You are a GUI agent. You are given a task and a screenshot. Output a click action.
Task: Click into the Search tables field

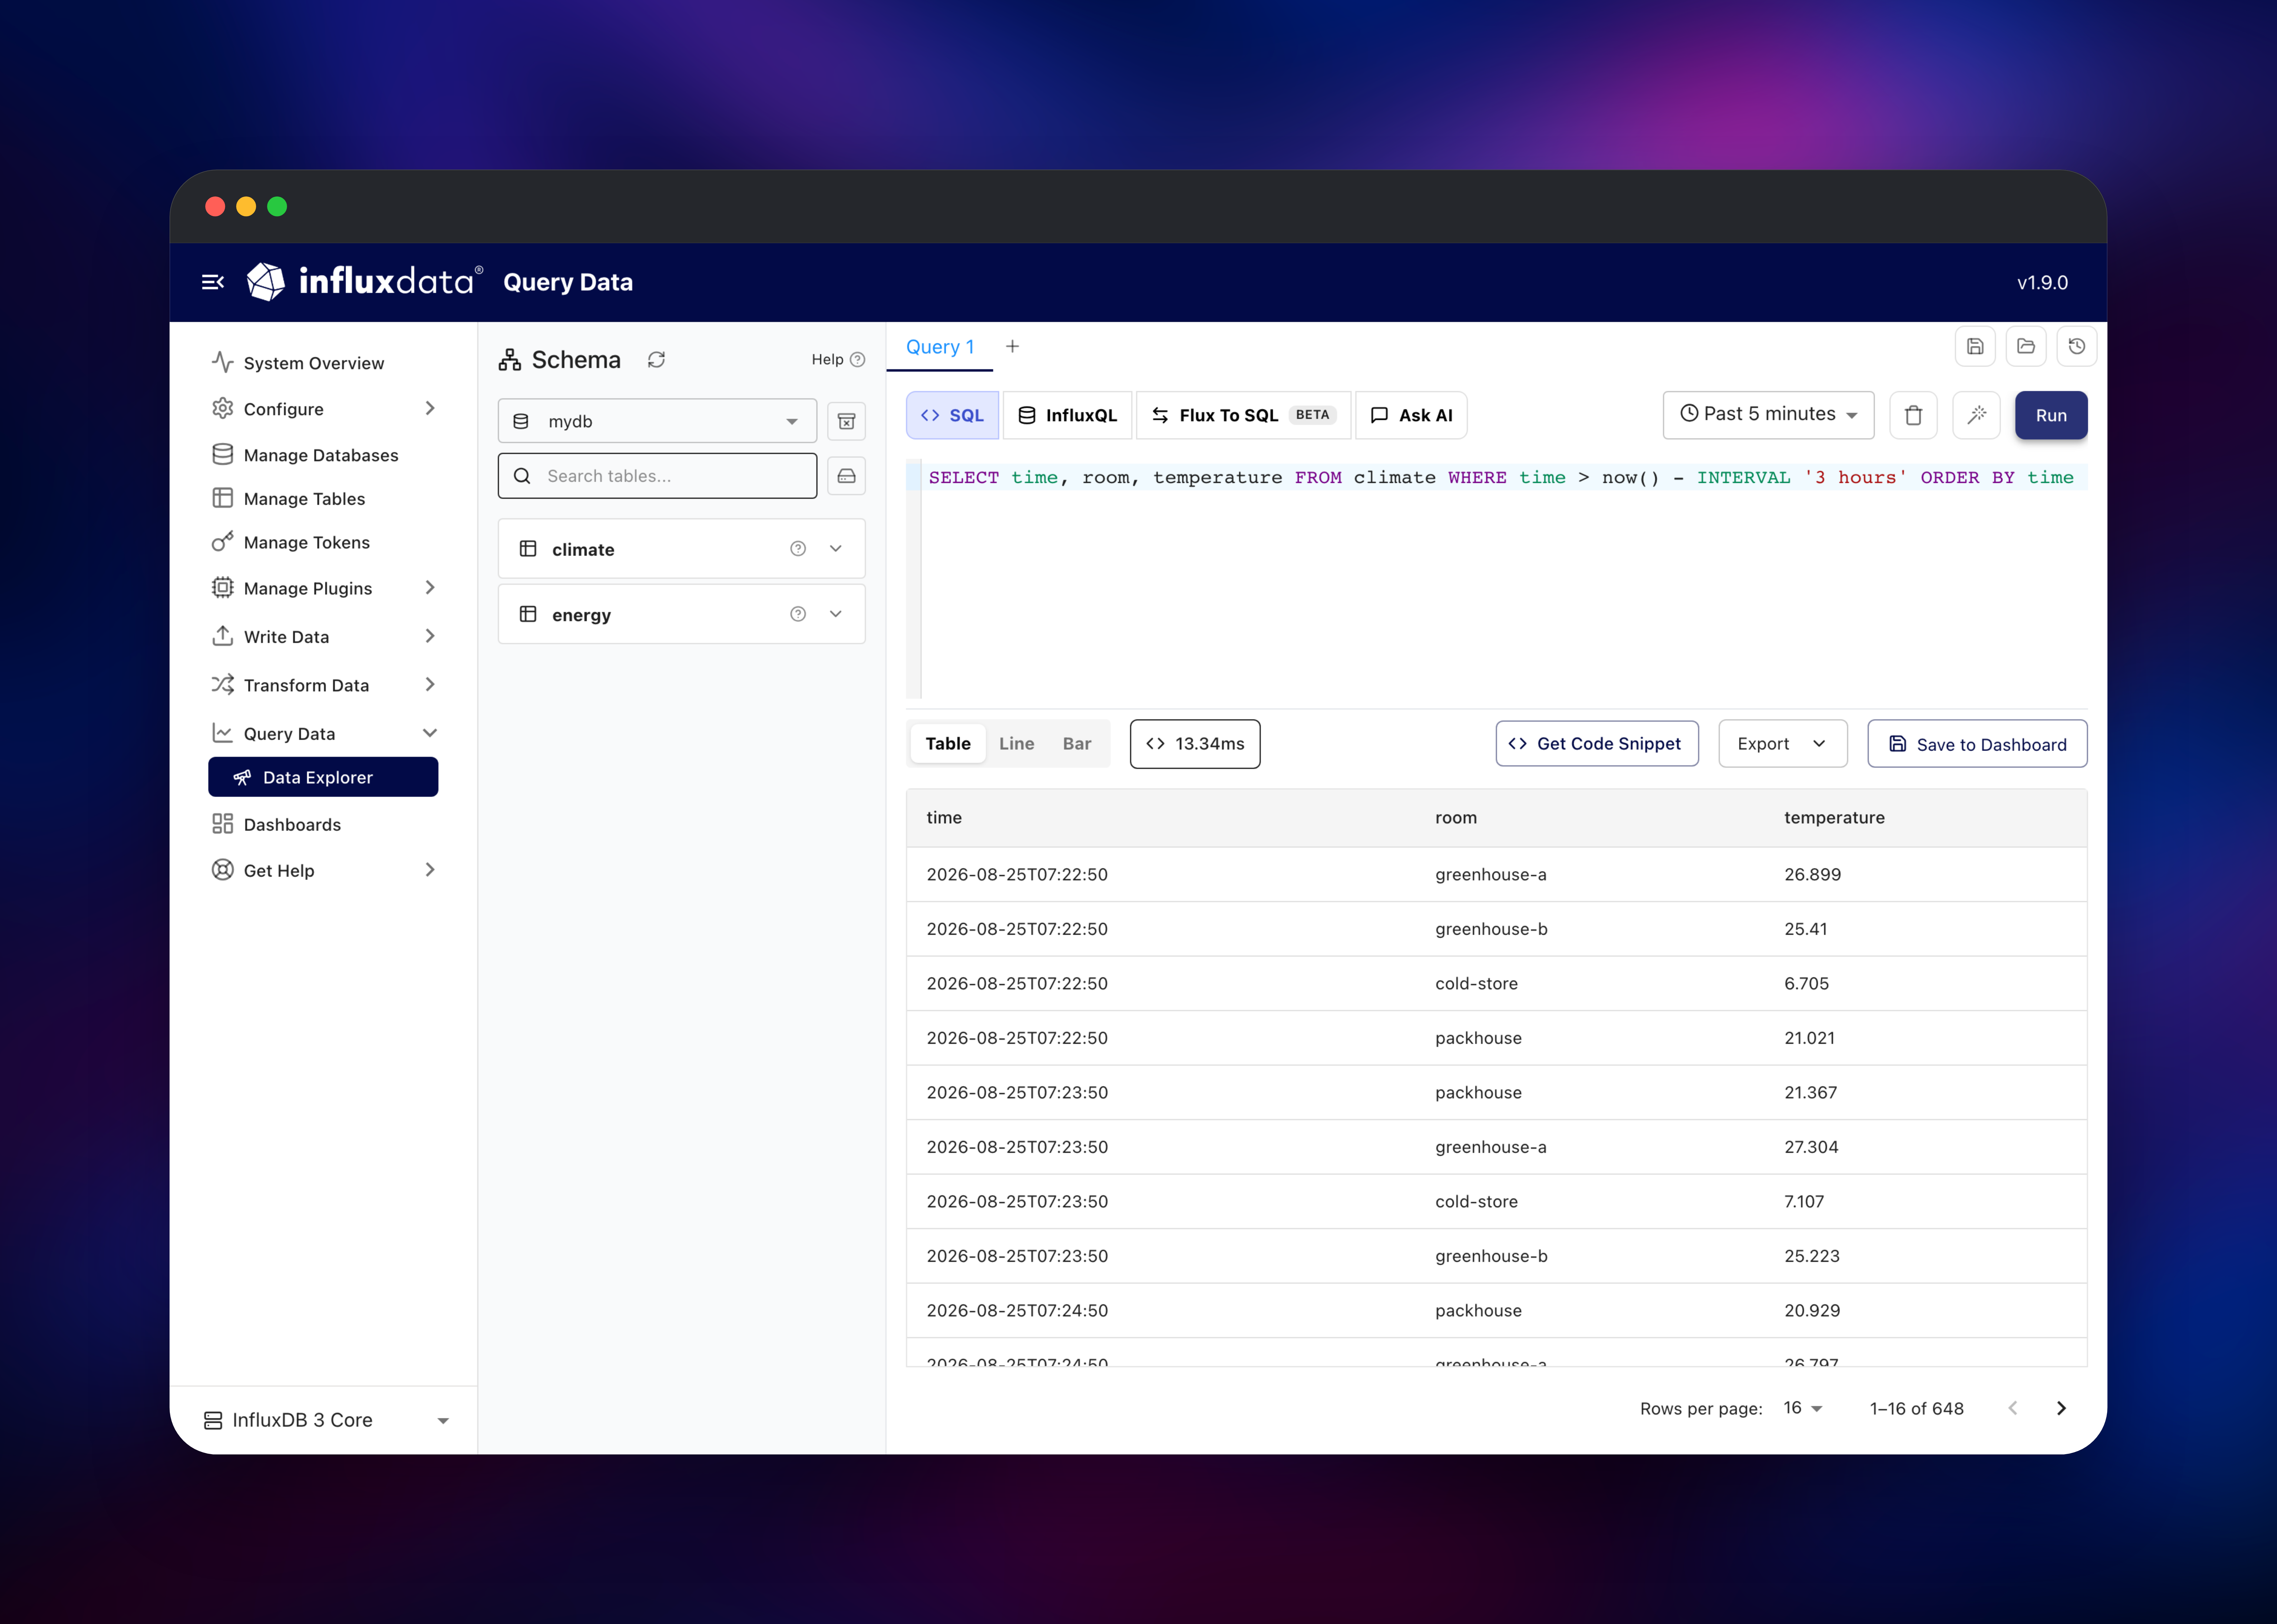click(x=657, y=476)
